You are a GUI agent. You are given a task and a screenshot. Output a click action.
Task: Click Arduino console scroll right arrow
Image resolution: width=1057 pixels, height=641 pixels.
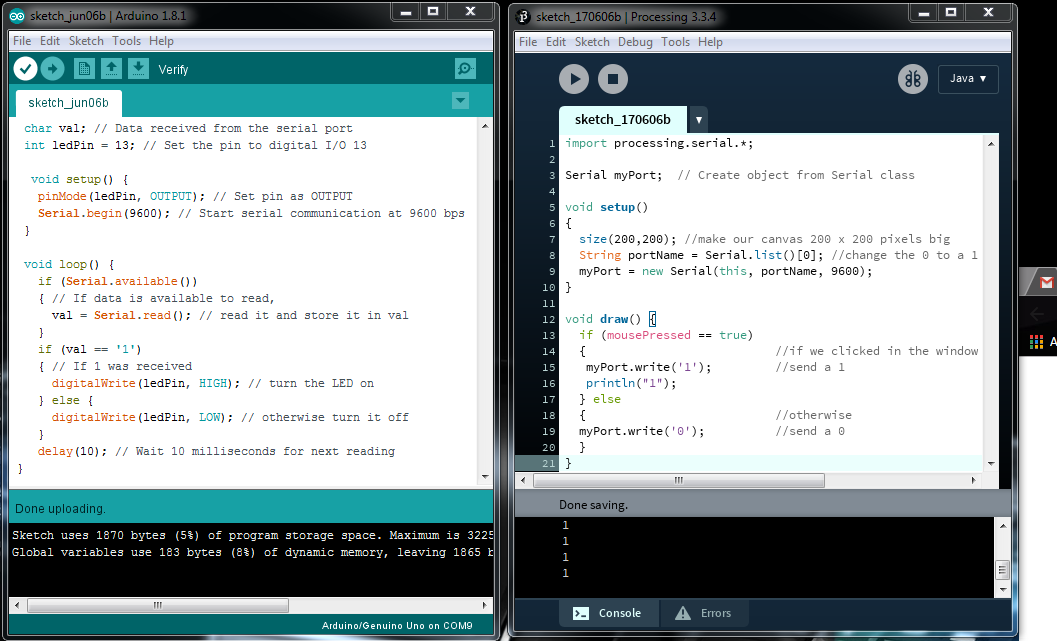coord(484,605)
